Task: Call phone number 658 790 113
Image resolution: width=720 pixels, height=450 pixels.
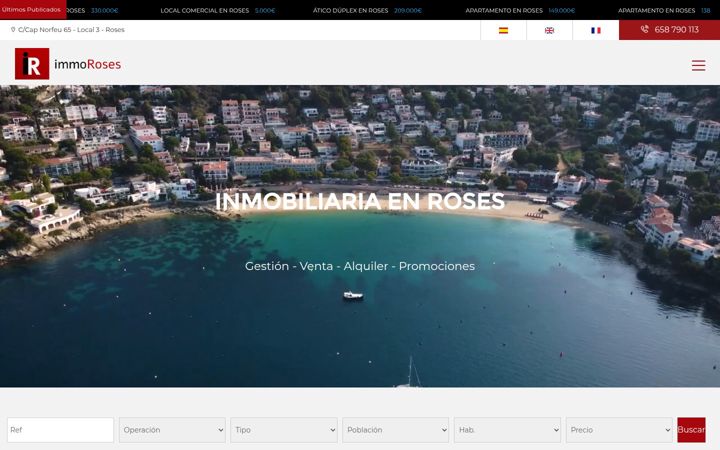Action: tap(669, 29)
